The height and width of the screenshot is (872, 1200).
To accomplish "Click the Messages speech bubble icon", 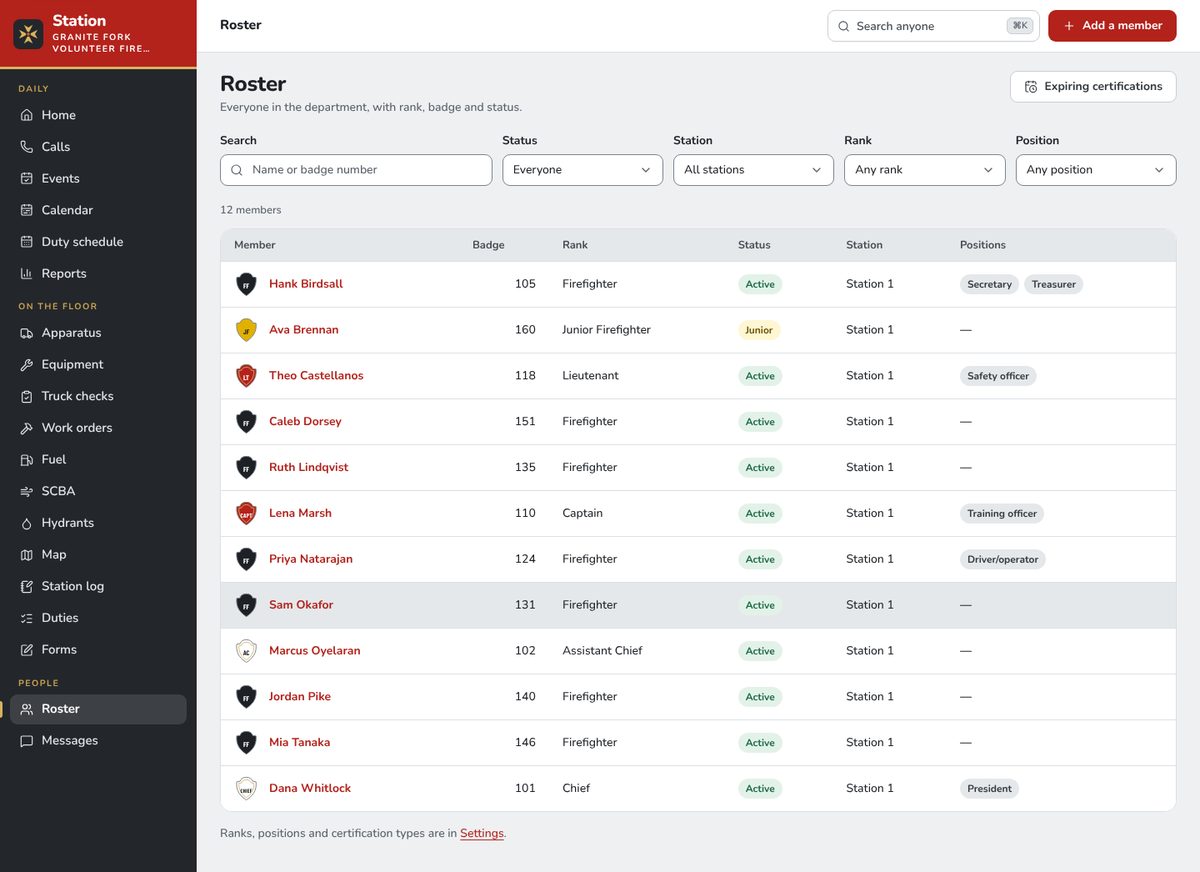I will pos(27,741).
